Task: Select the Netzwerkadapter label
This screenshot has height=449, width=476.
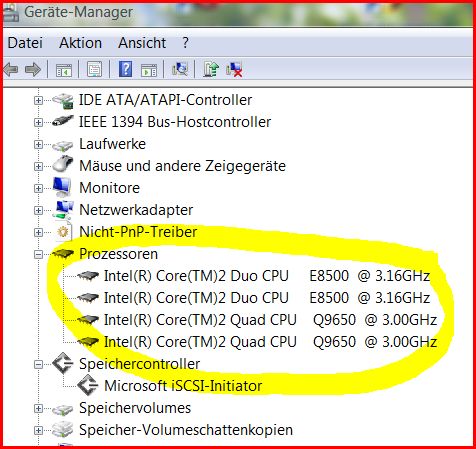Action: (136, 210)
